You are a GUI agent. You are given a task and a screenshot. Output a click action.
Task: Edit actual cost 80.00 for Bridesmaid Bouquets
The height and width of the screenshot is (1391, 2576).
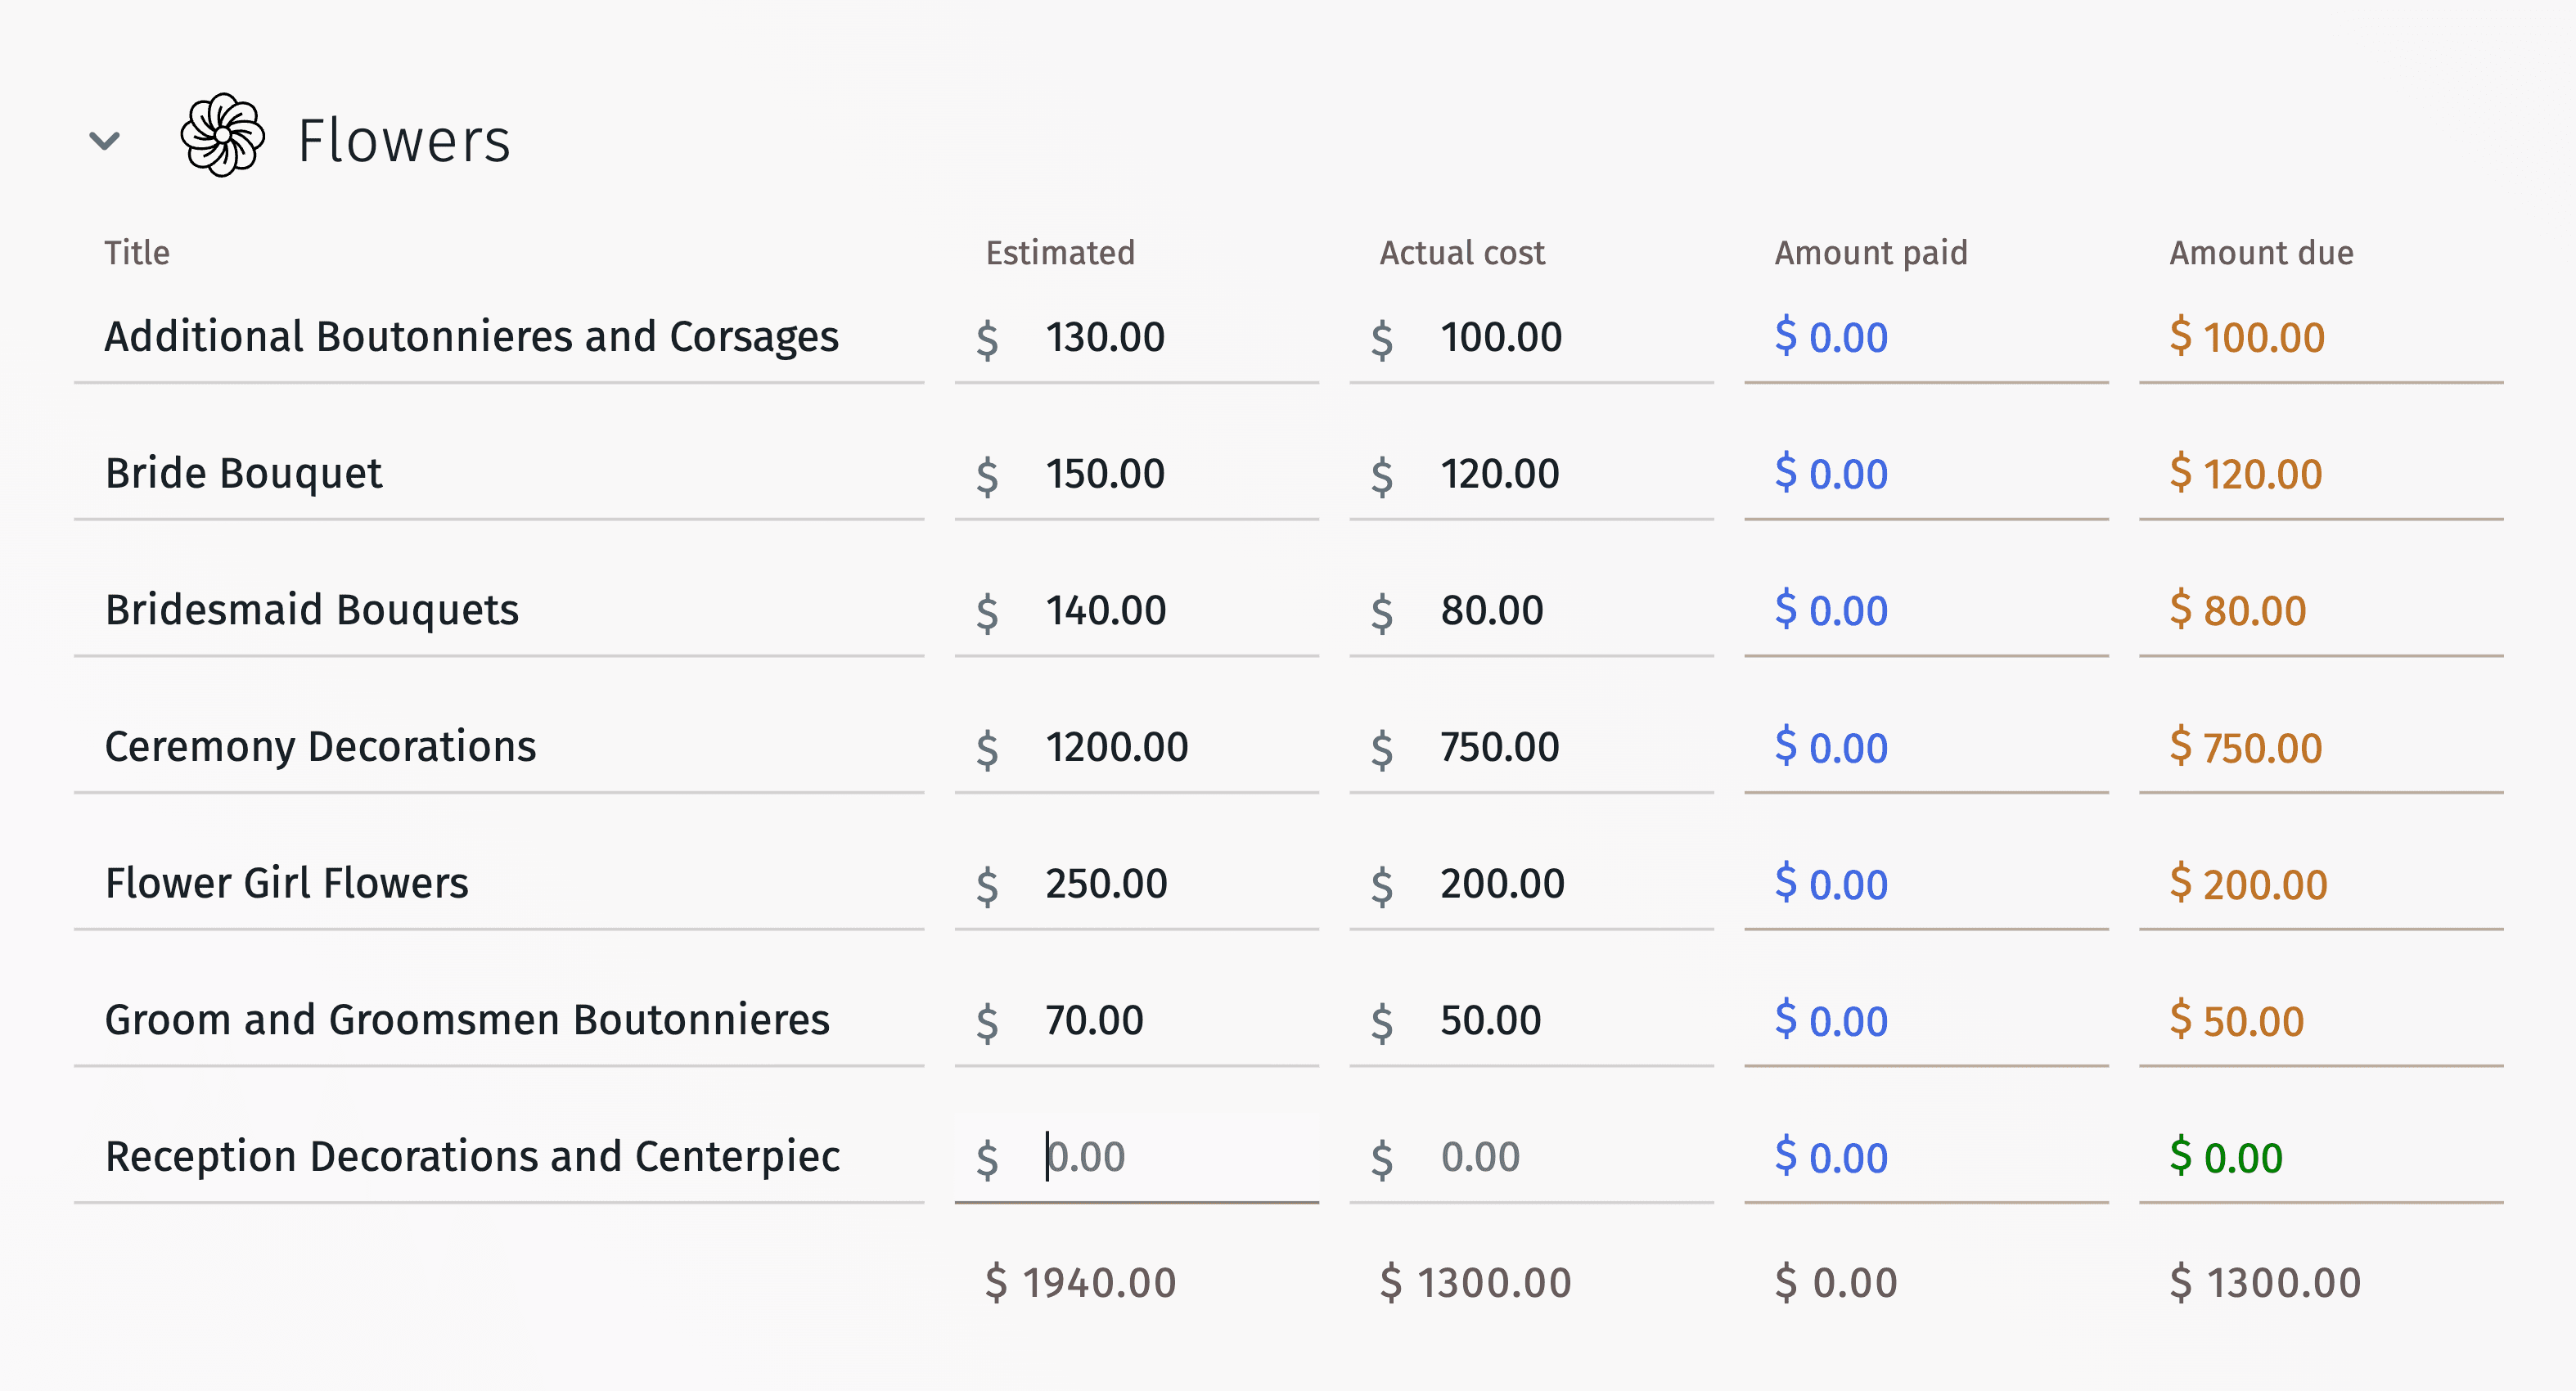pos(1491,610)
